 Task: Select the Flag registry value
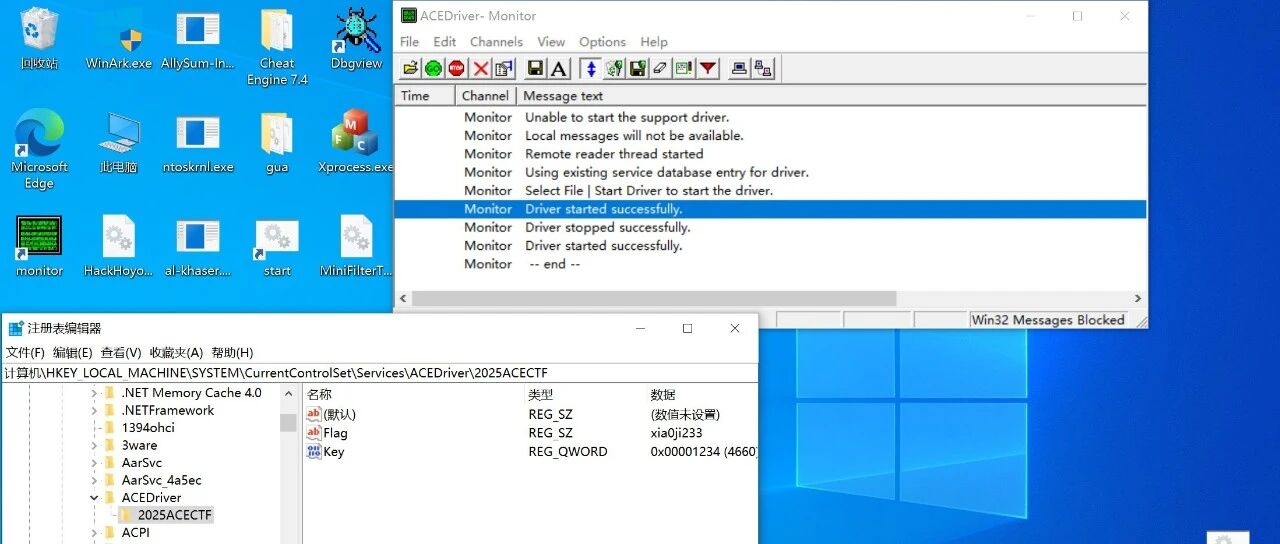[335, 433]
